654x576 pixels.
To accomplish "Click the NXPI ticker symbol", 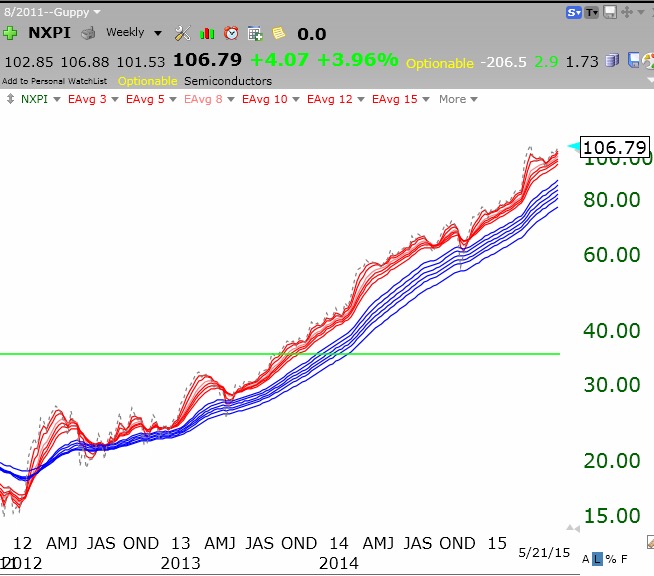I will click(x=49, y=33).
